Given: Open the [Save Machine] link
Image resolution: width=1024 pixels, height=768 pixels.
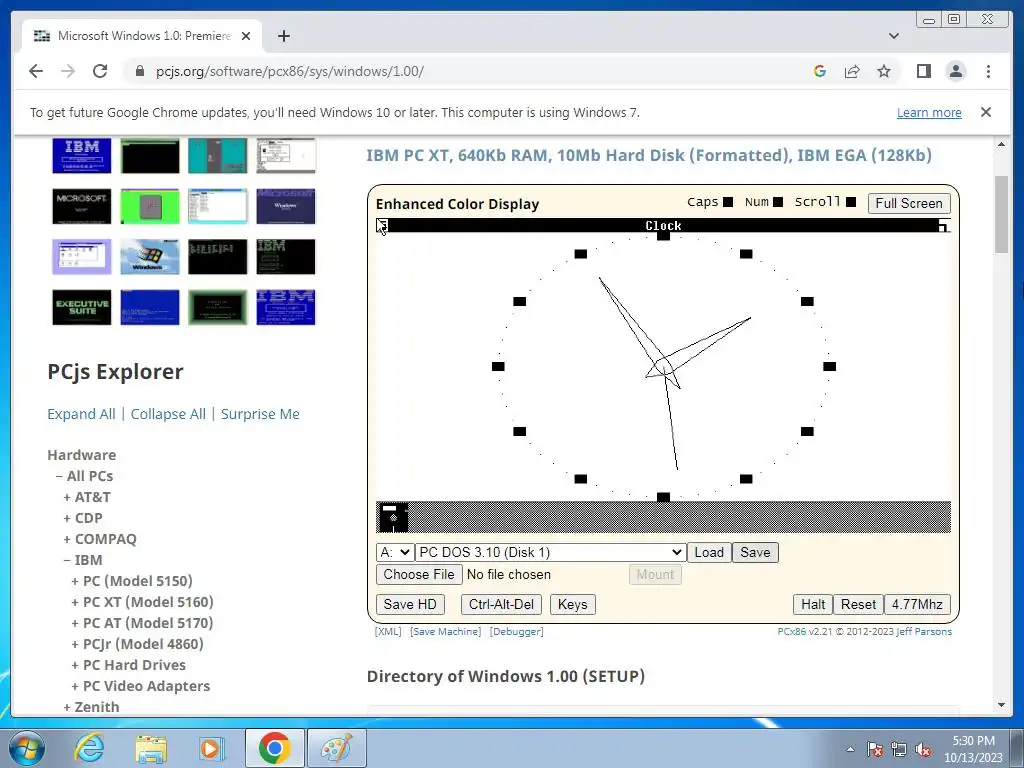Looking at the screenshot, I should 445,632.
